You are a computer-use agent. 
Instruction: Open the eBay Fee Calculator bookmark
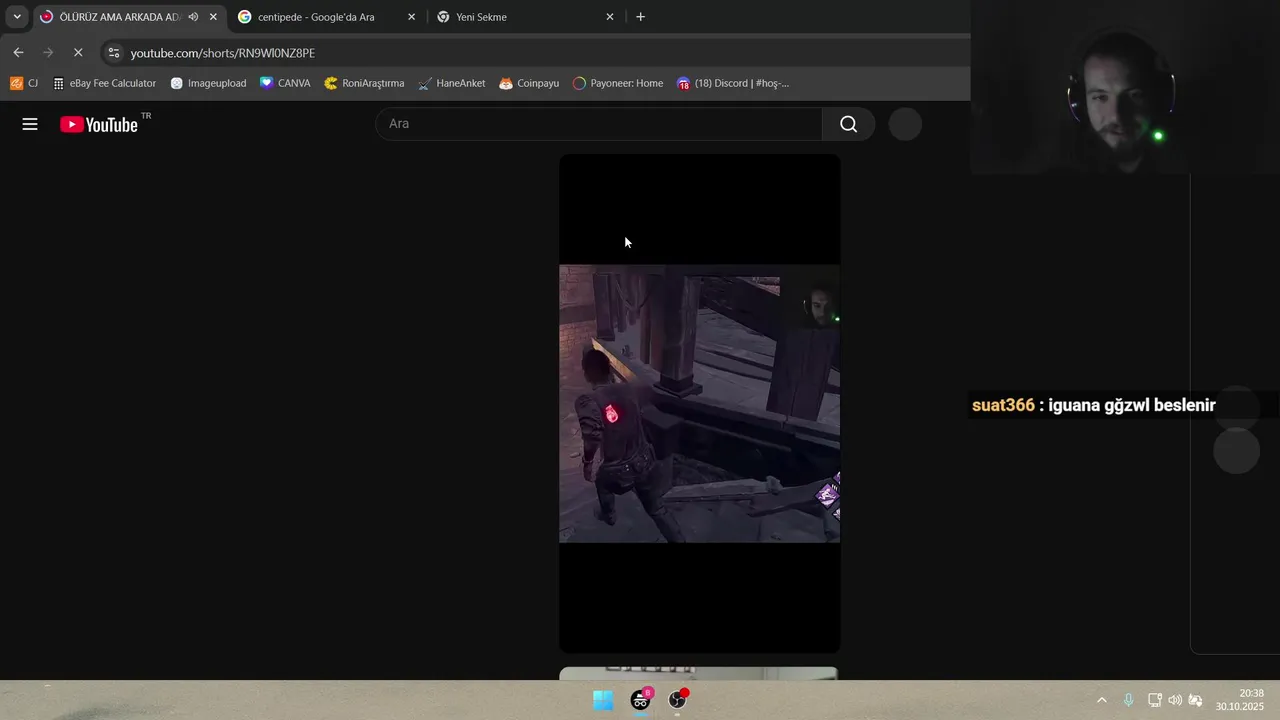104,83
